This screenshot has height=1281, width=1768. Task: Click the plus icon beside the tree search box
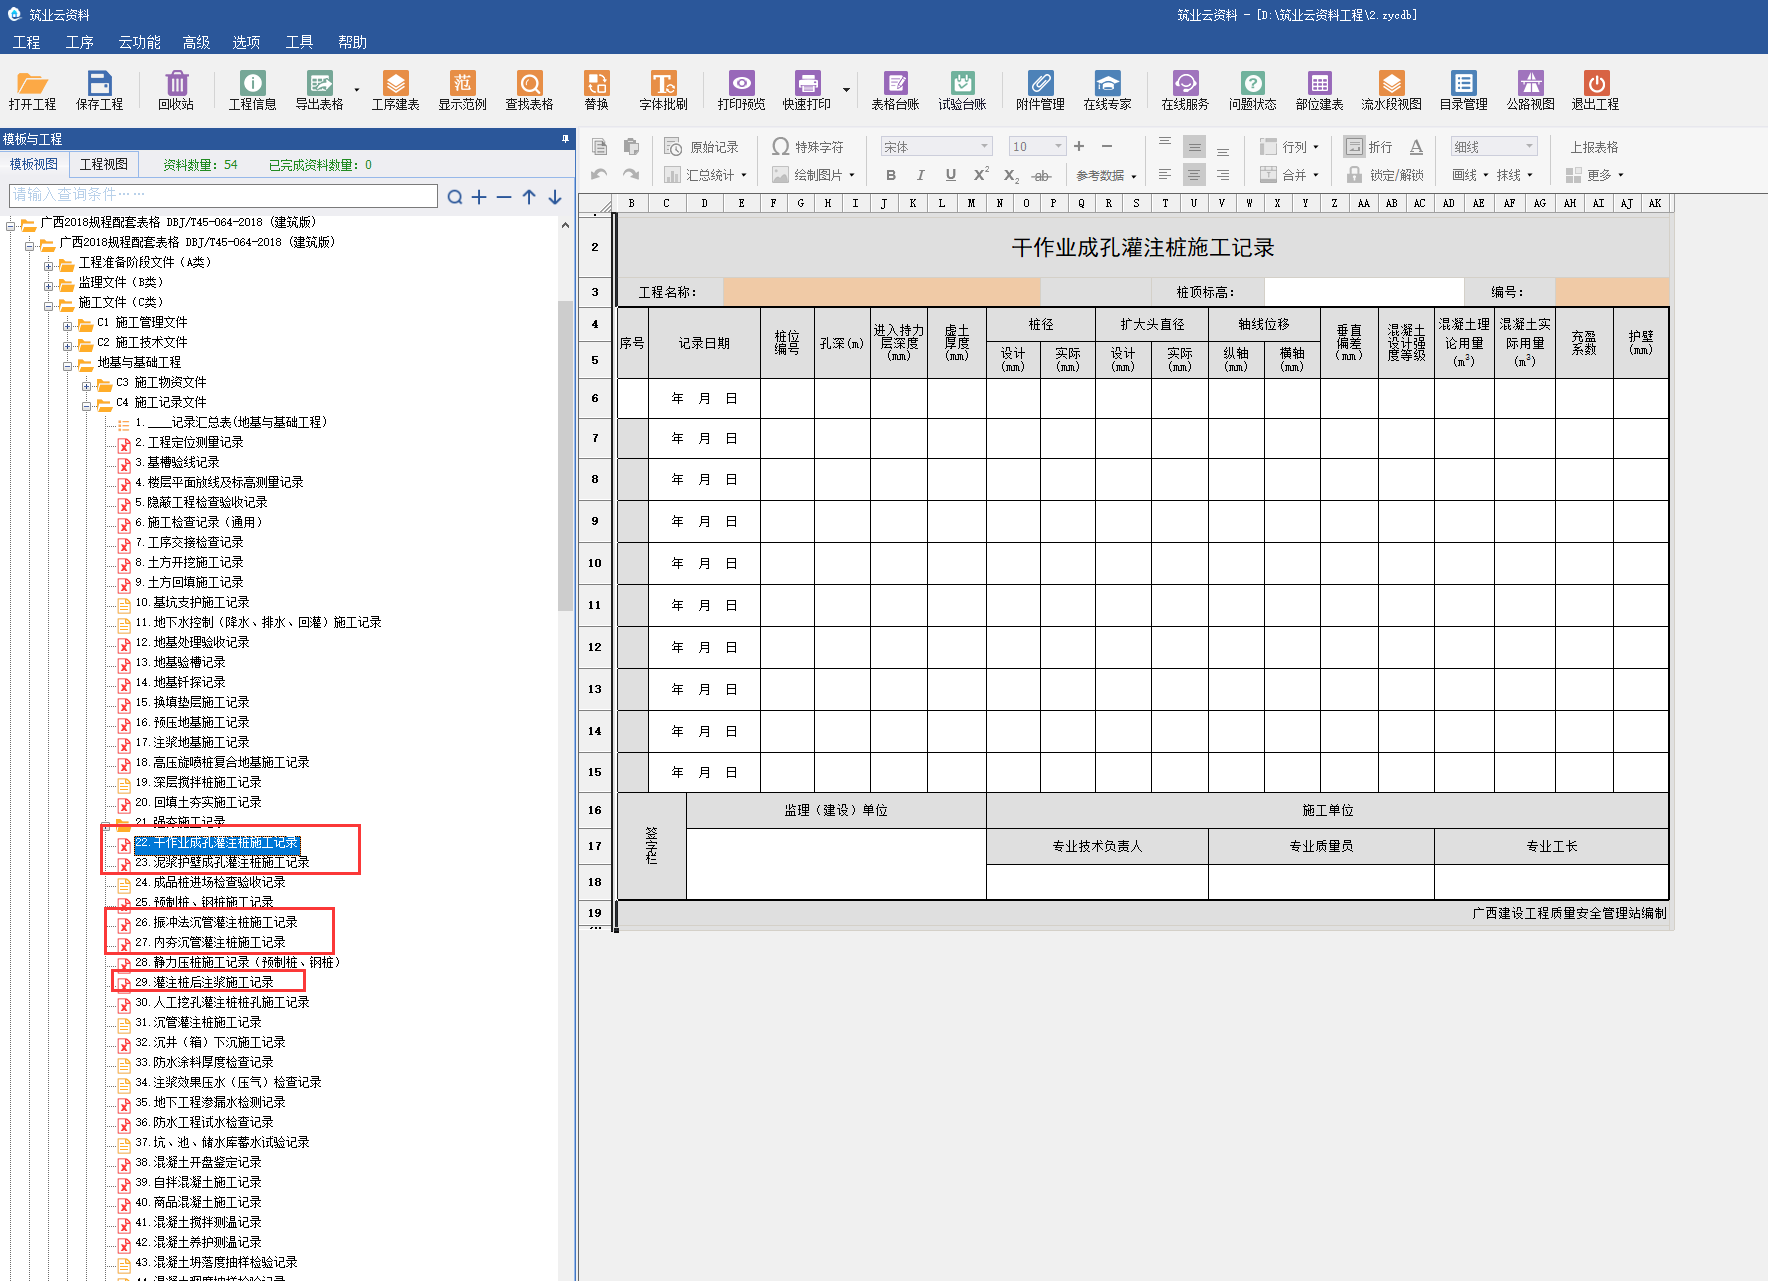tap(479, 197)
